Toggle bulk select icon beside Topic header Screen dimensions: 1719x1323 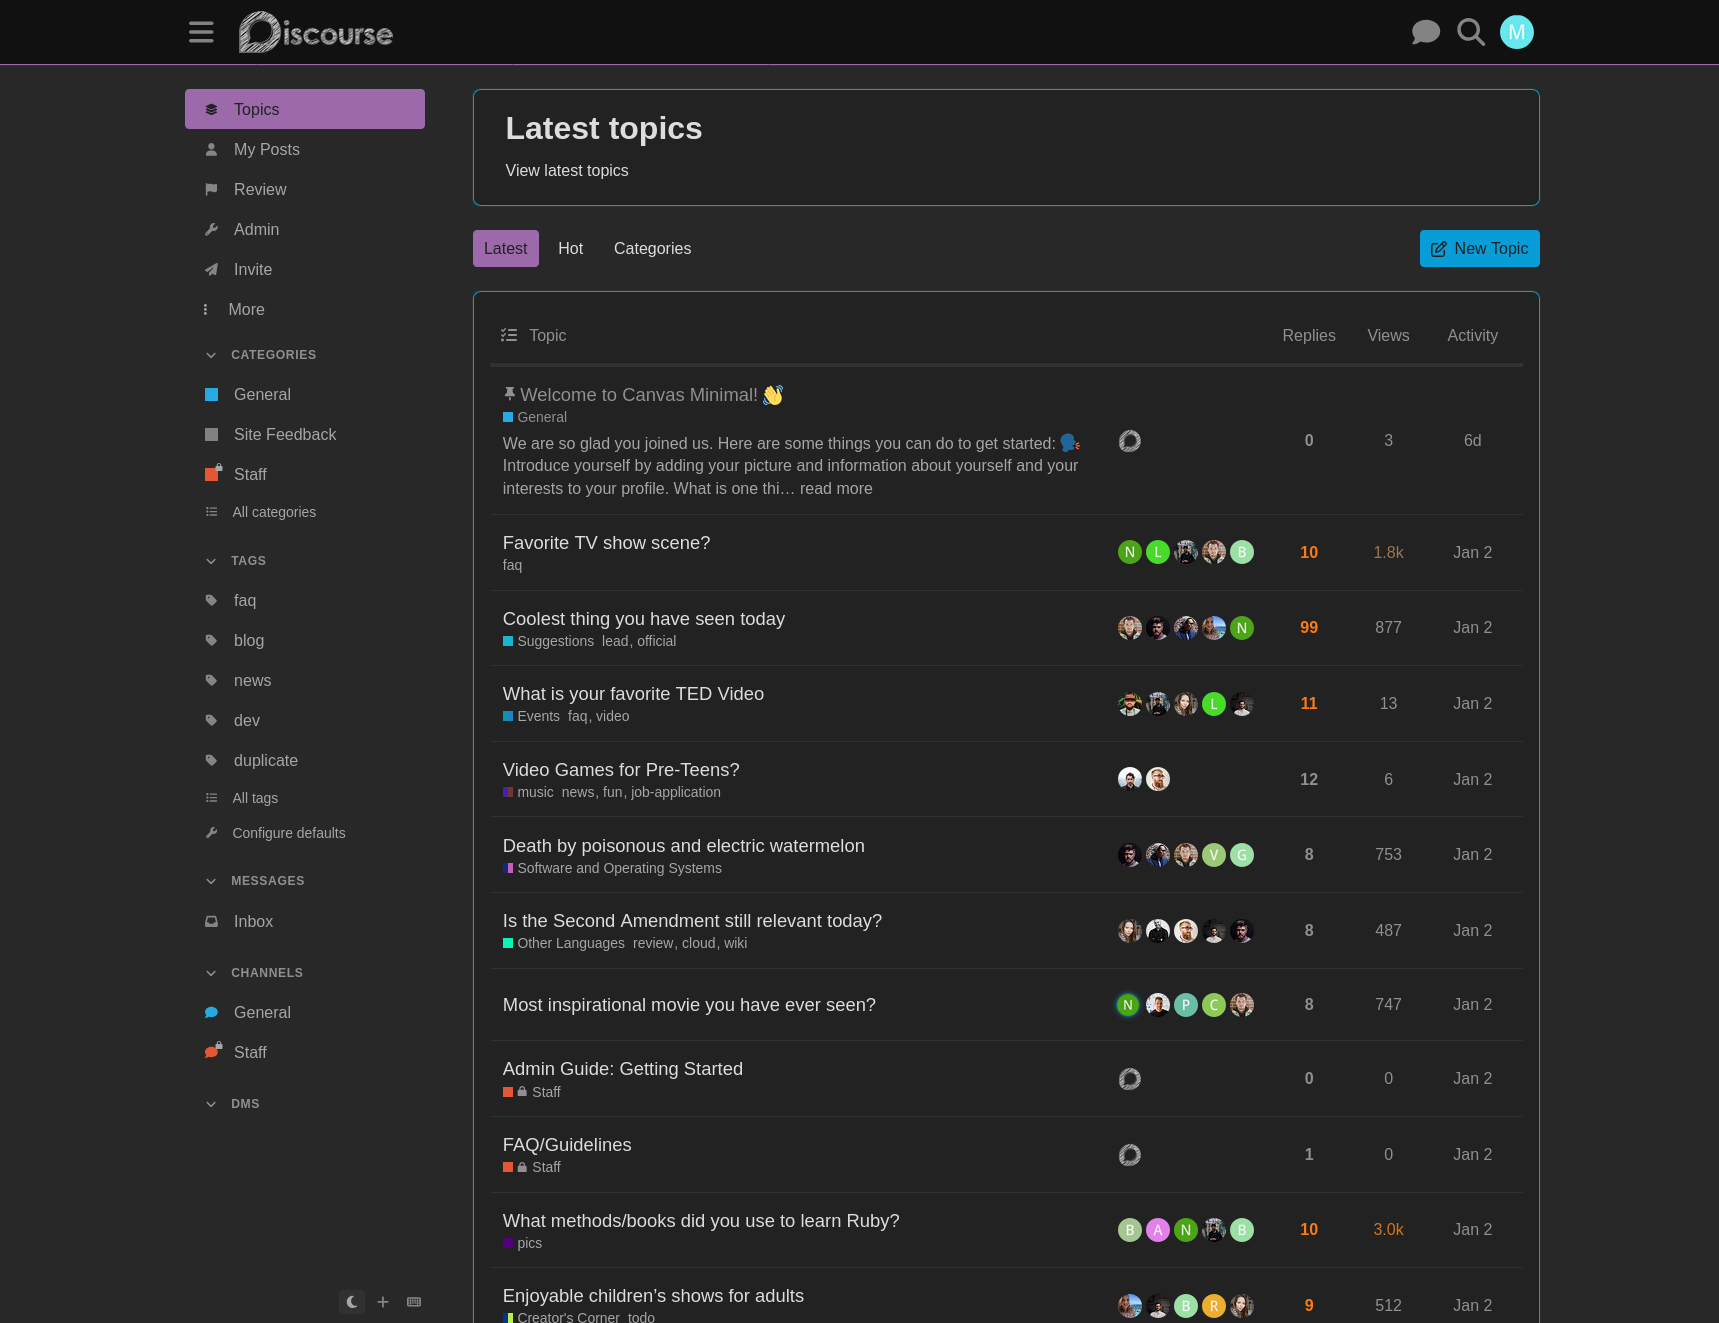[509, 336]
